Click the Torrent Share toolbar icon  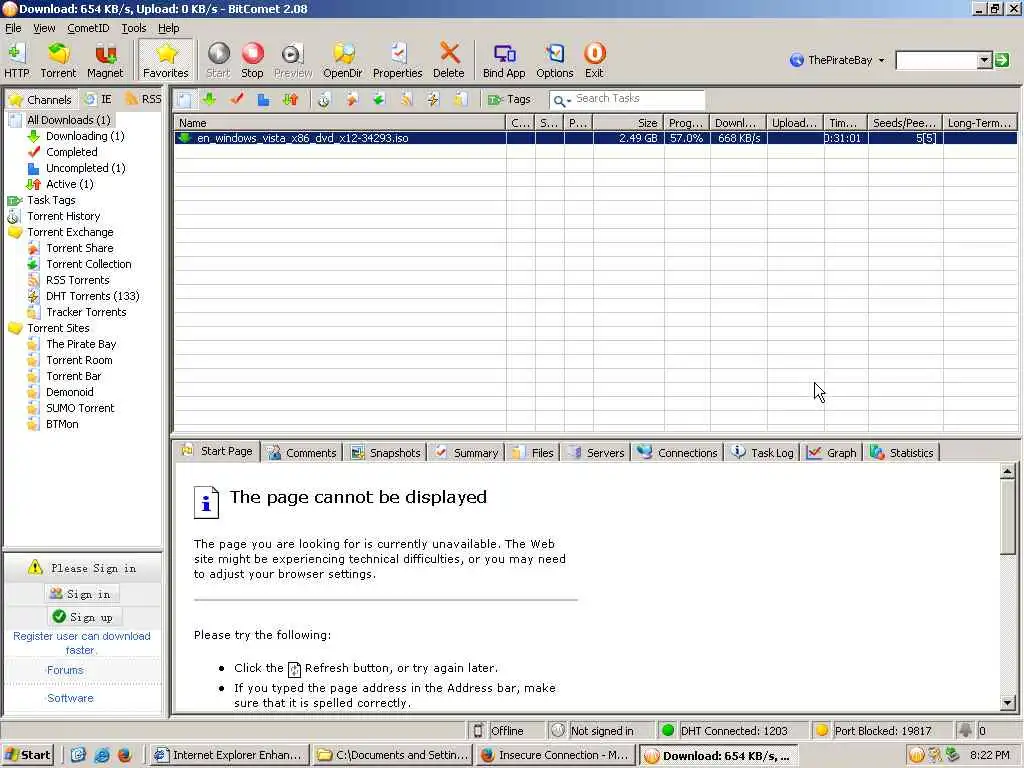352,99
